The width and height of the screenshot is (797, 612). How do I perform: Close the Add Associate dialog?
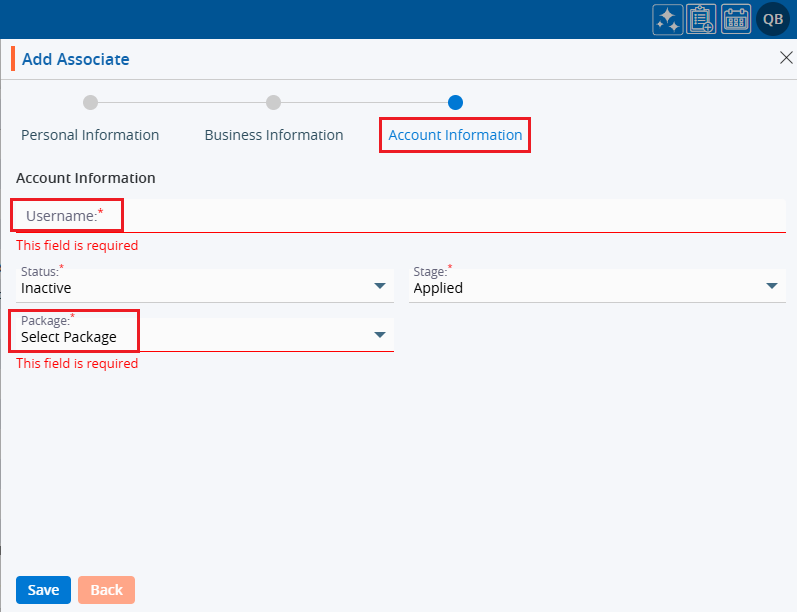785,58
